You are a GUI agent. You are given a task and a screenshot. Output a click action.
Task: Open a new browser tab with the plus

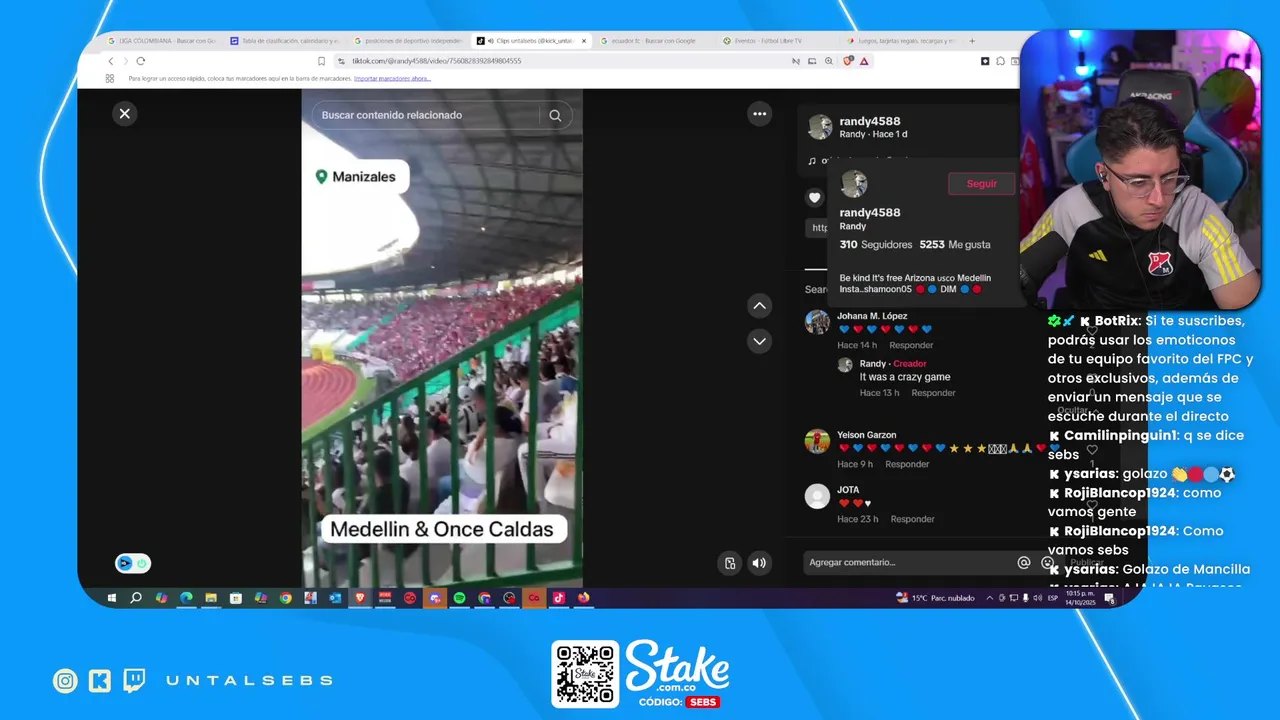[x=972, y=41]
